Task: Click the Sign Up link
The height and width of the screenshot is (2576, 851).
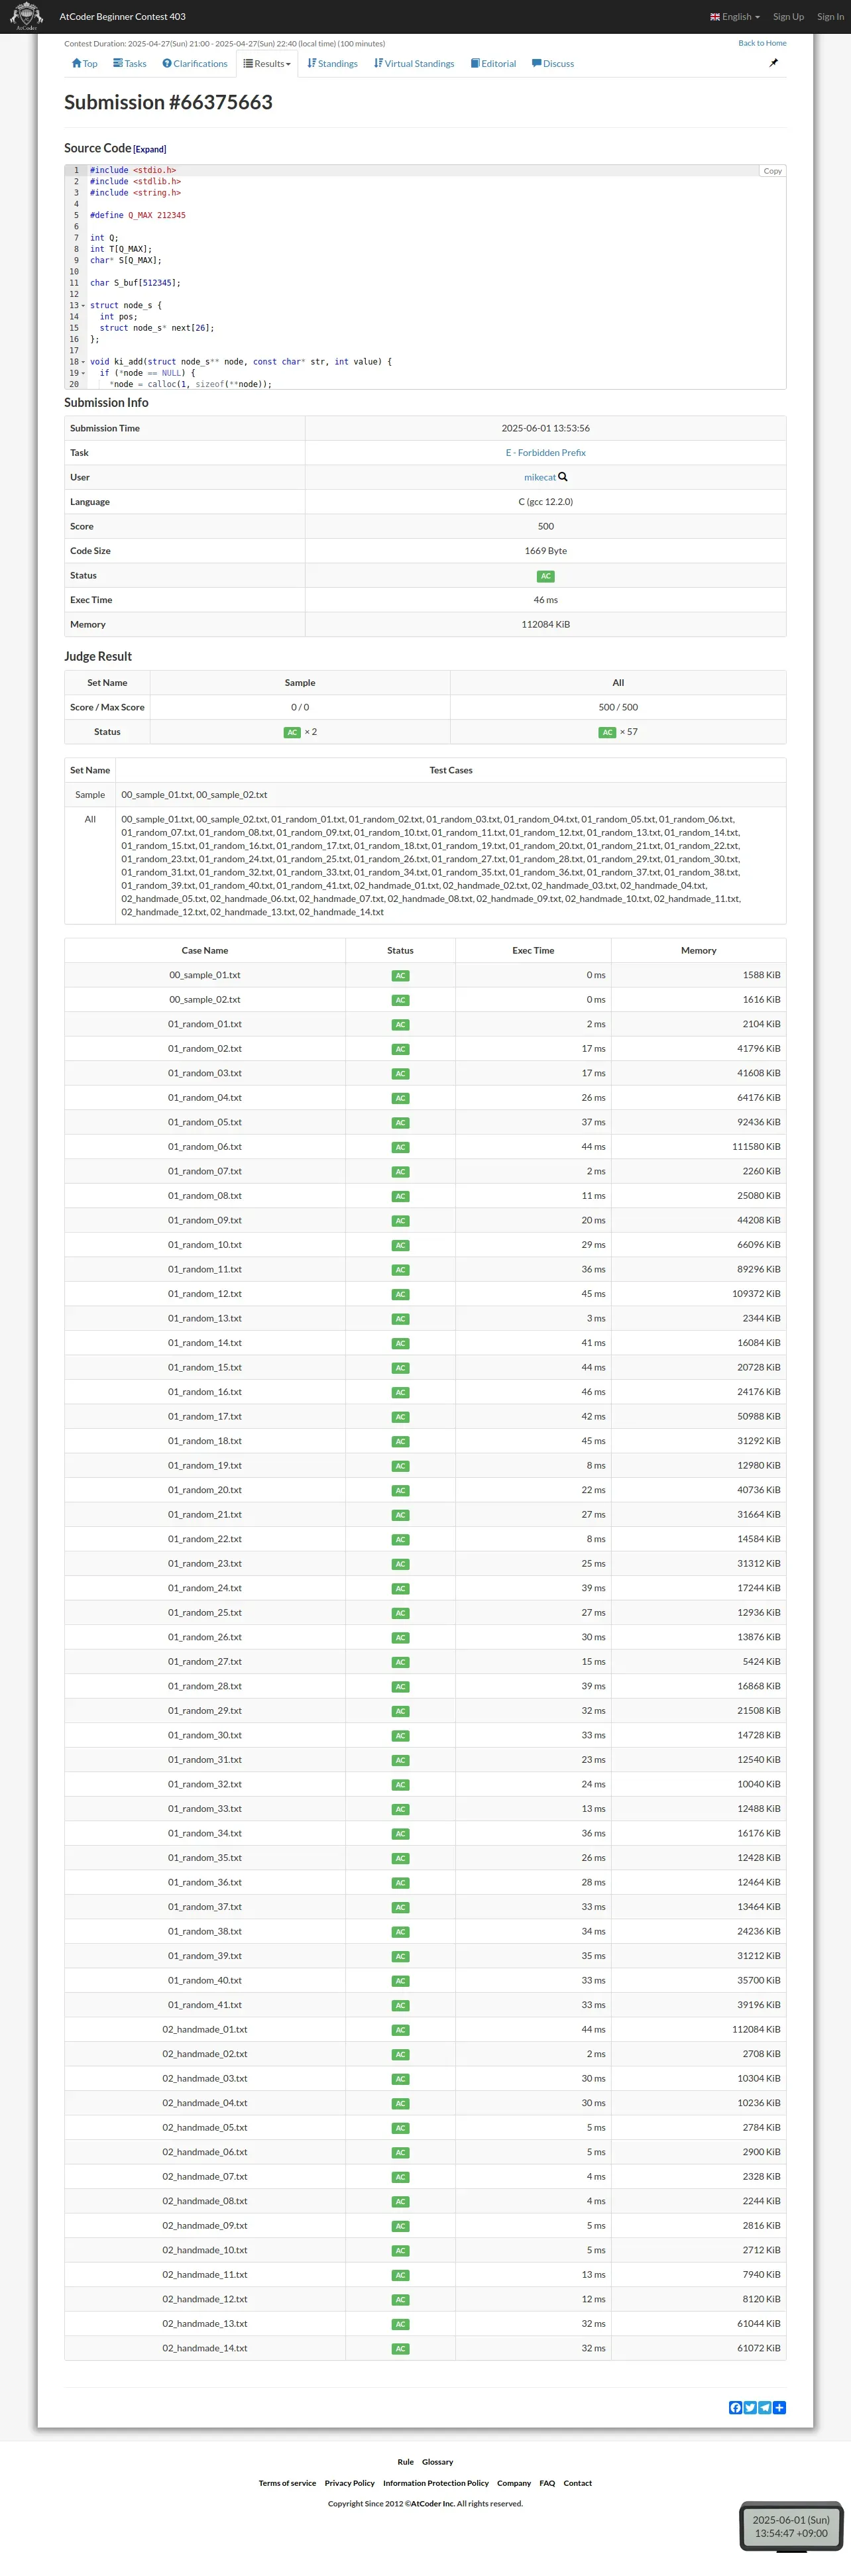Action: click(x=788, y=17)
